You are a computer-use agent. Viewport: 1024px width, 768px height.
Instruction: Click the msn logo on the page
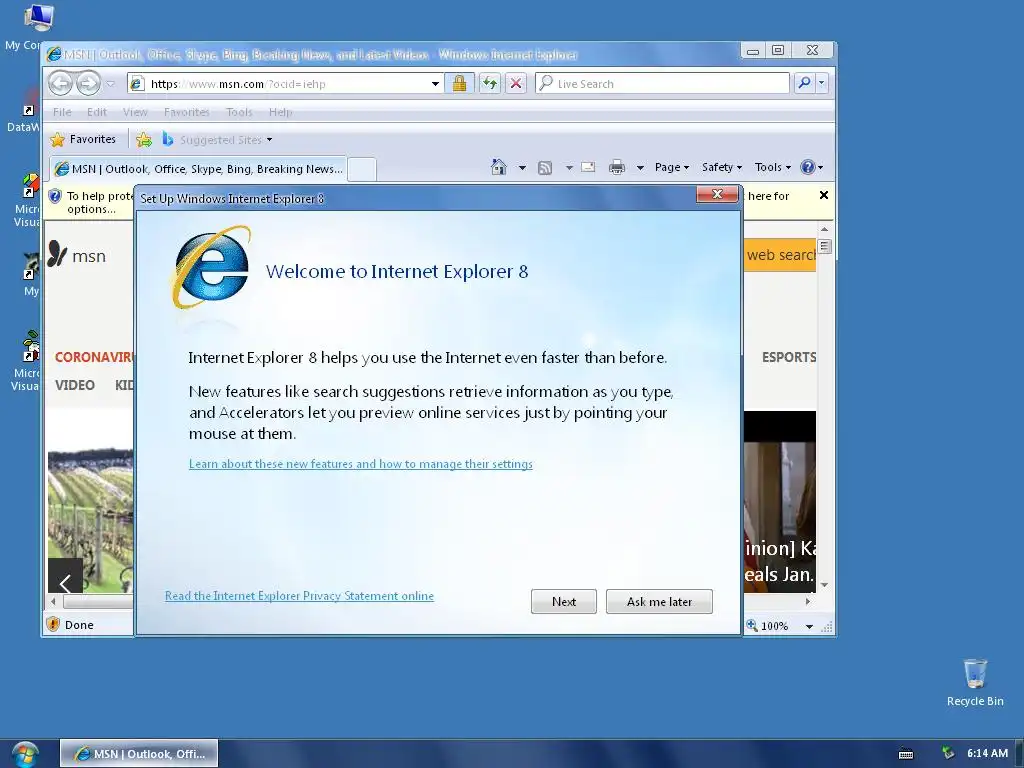coord(77,255)
